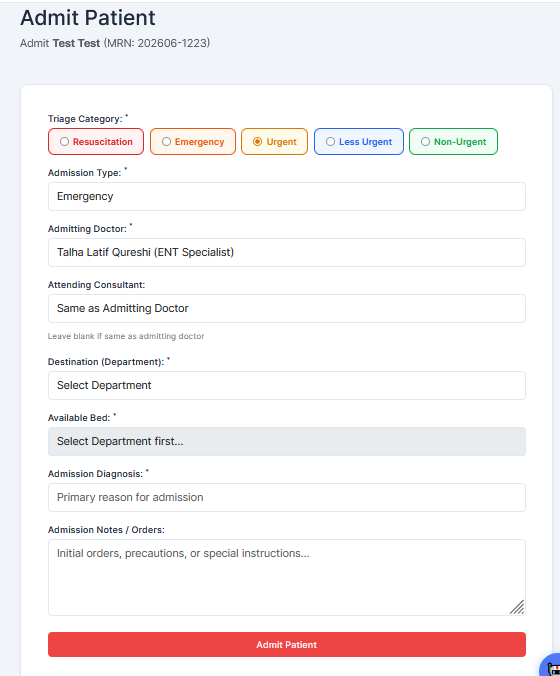
Task: Open the Attending Consultant dropdown
Action: (287, 309)
